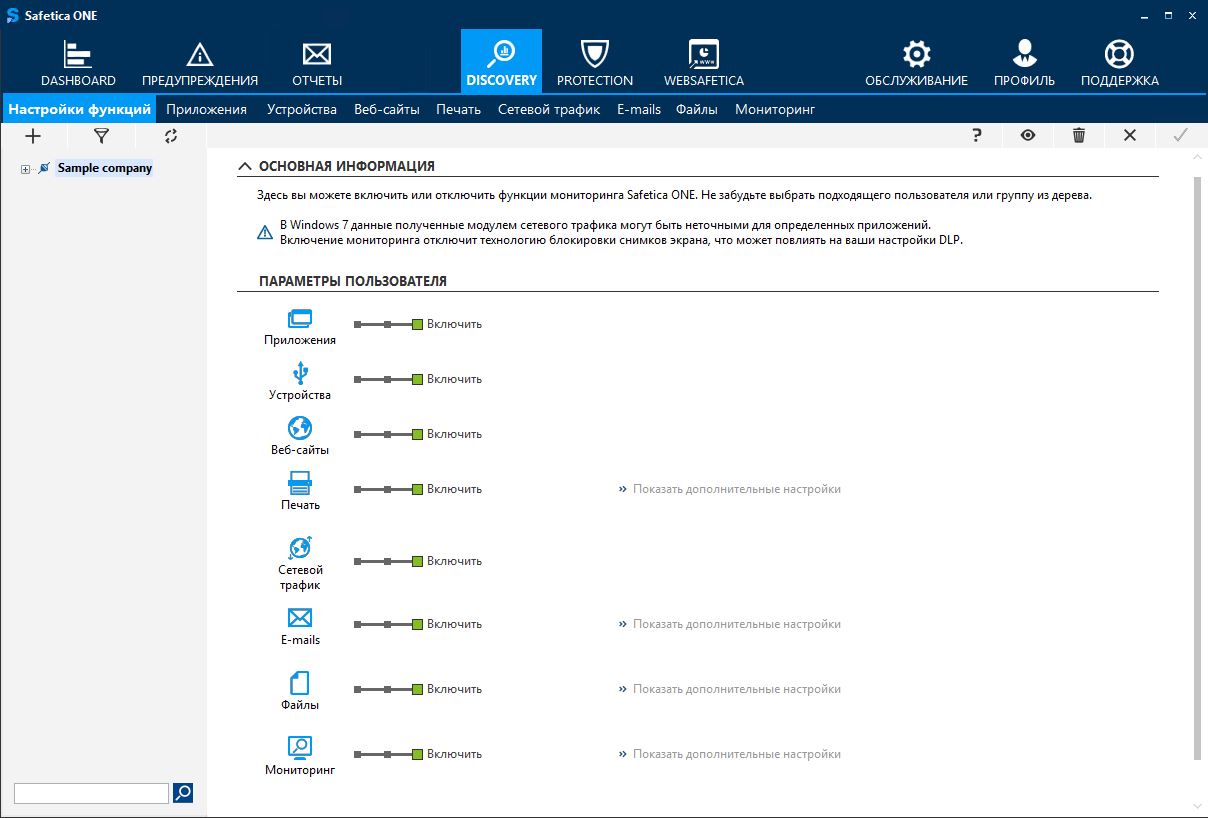1208x818 pixels.
Task: Show additional settings for E-mails
Action: 736,624
